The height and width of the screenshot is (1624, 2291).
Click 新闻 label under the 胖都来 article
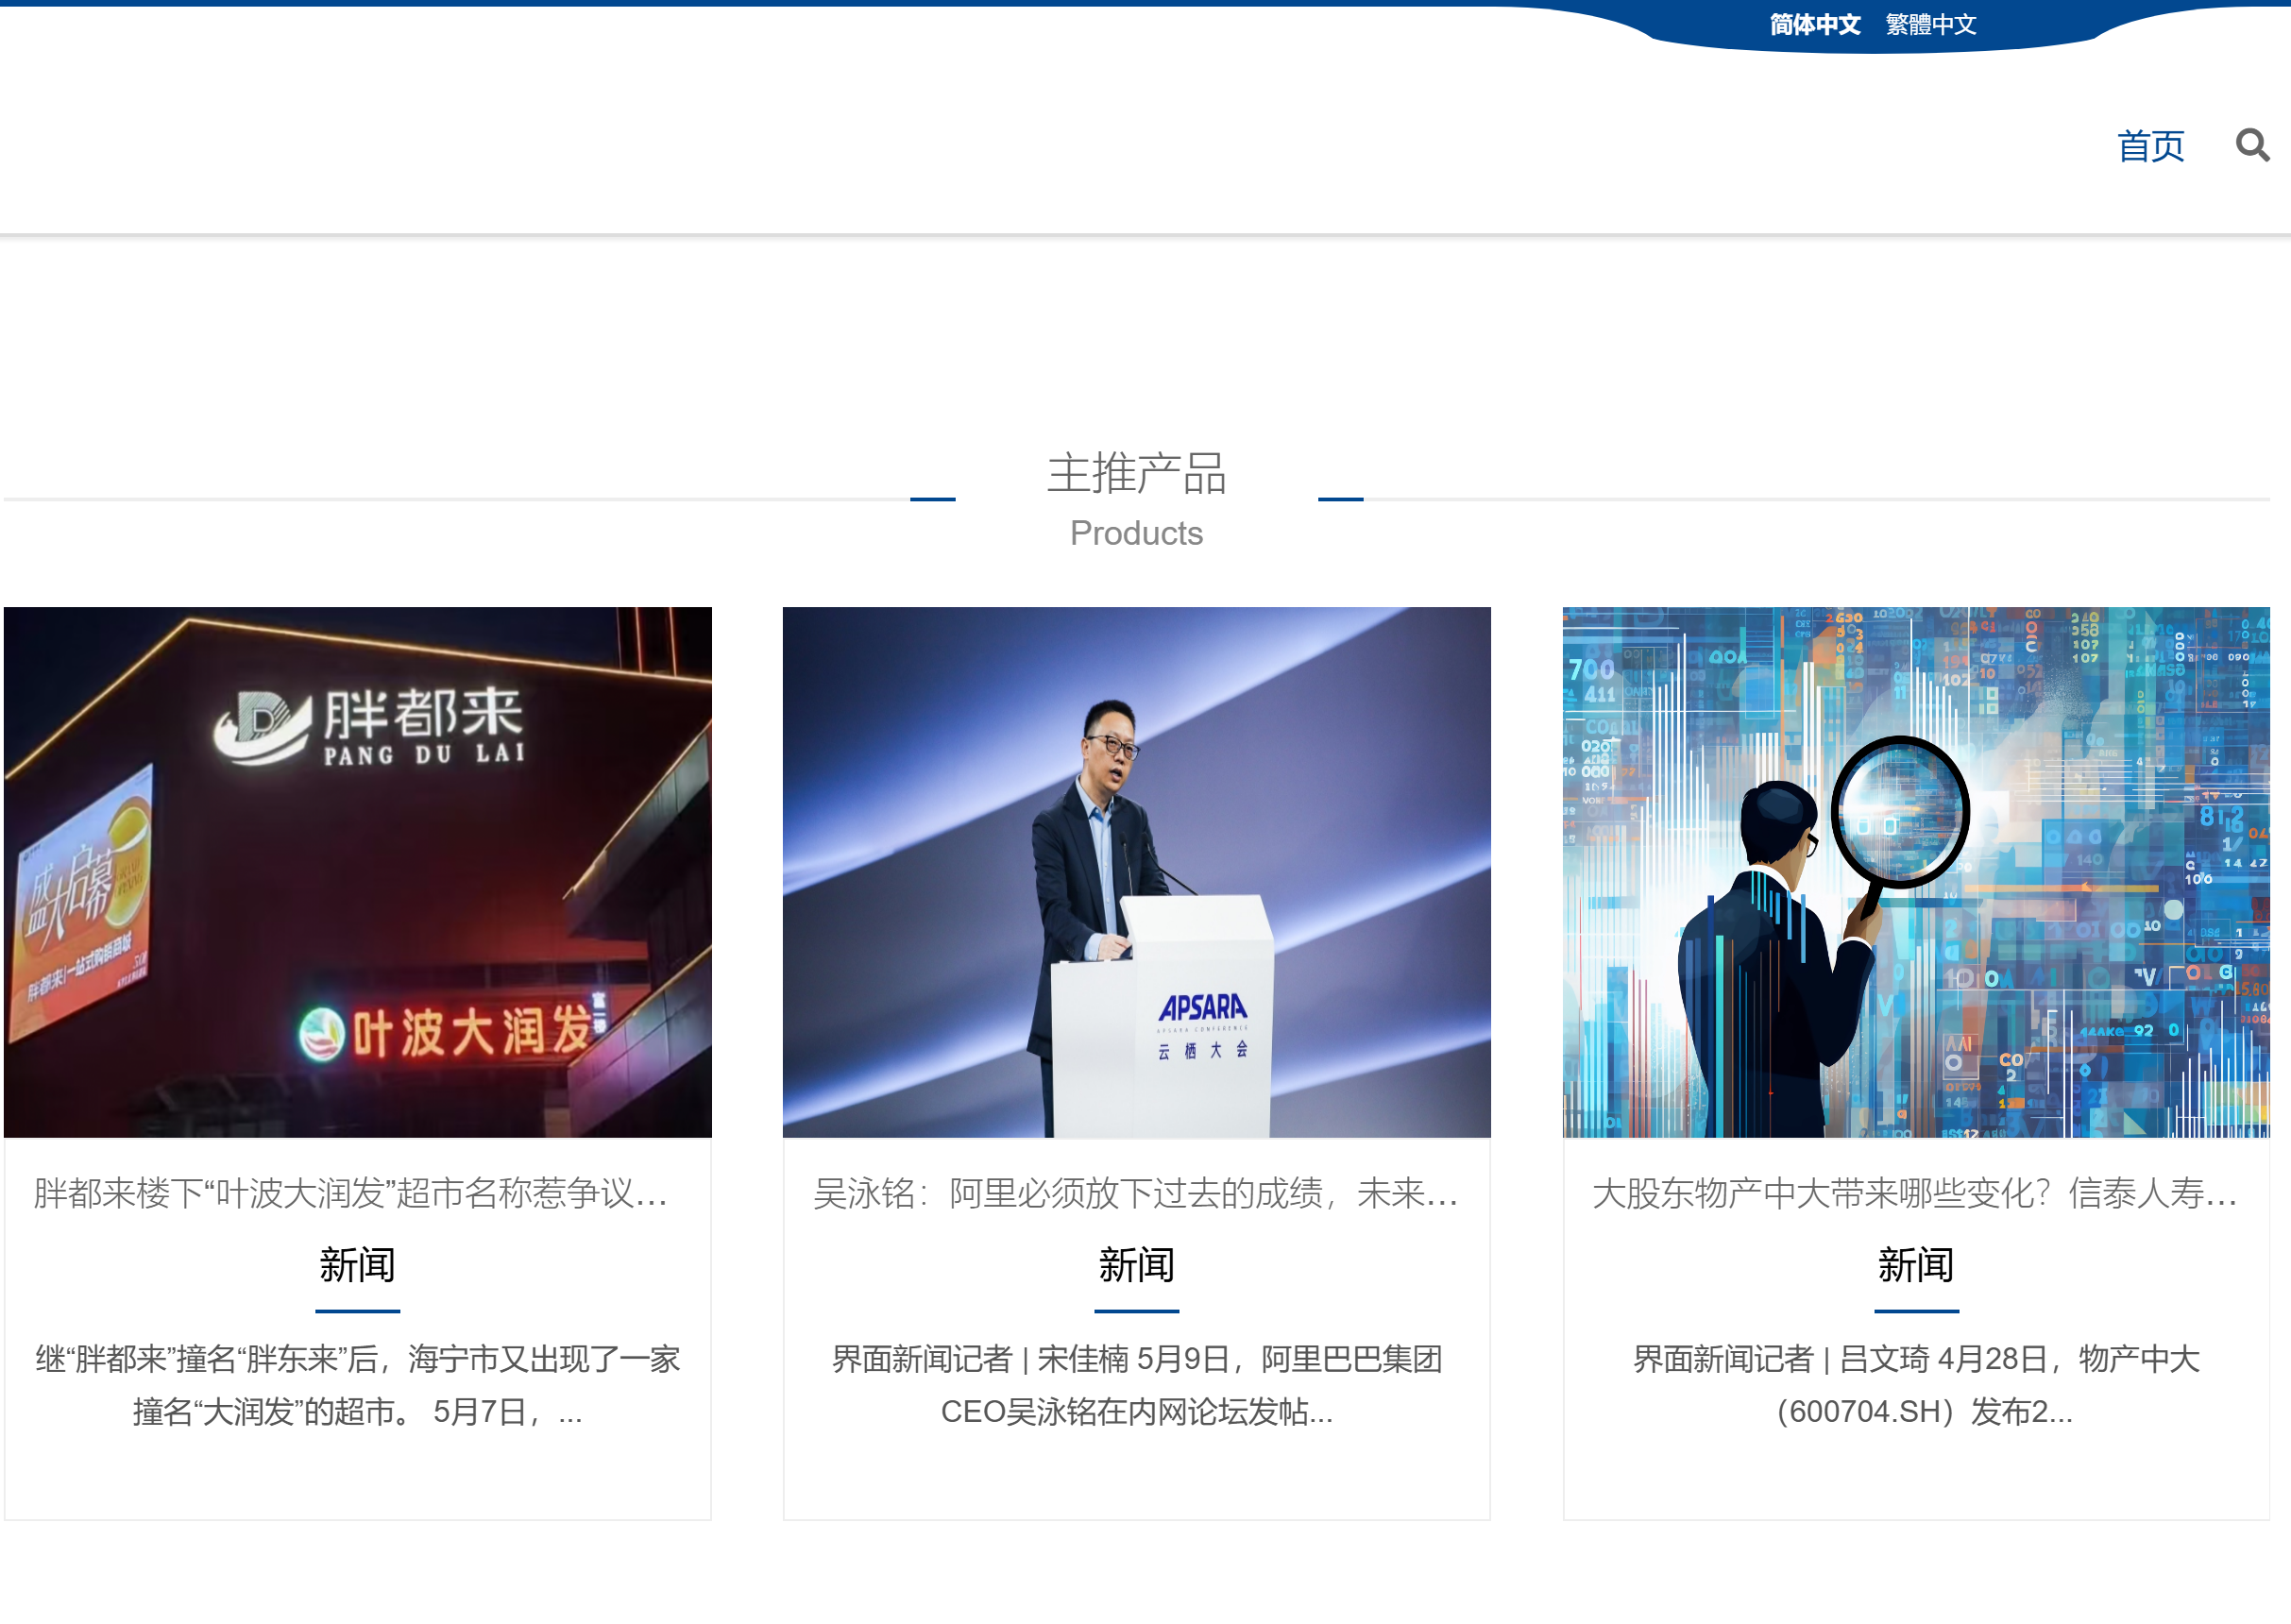coord(357,1265)
